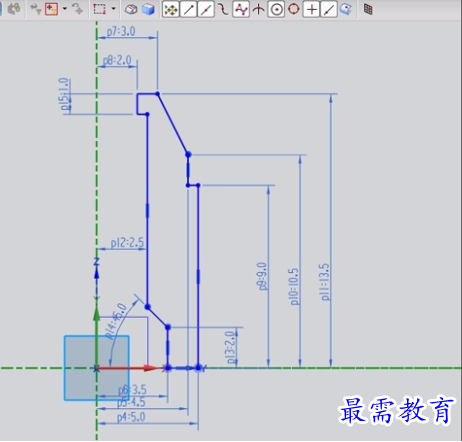Image resolution: width=462 pixels, height=442 pixels.
Task: Select the p6:3.5 dimension
Action: pyautogui.click(x=132, y=390)
